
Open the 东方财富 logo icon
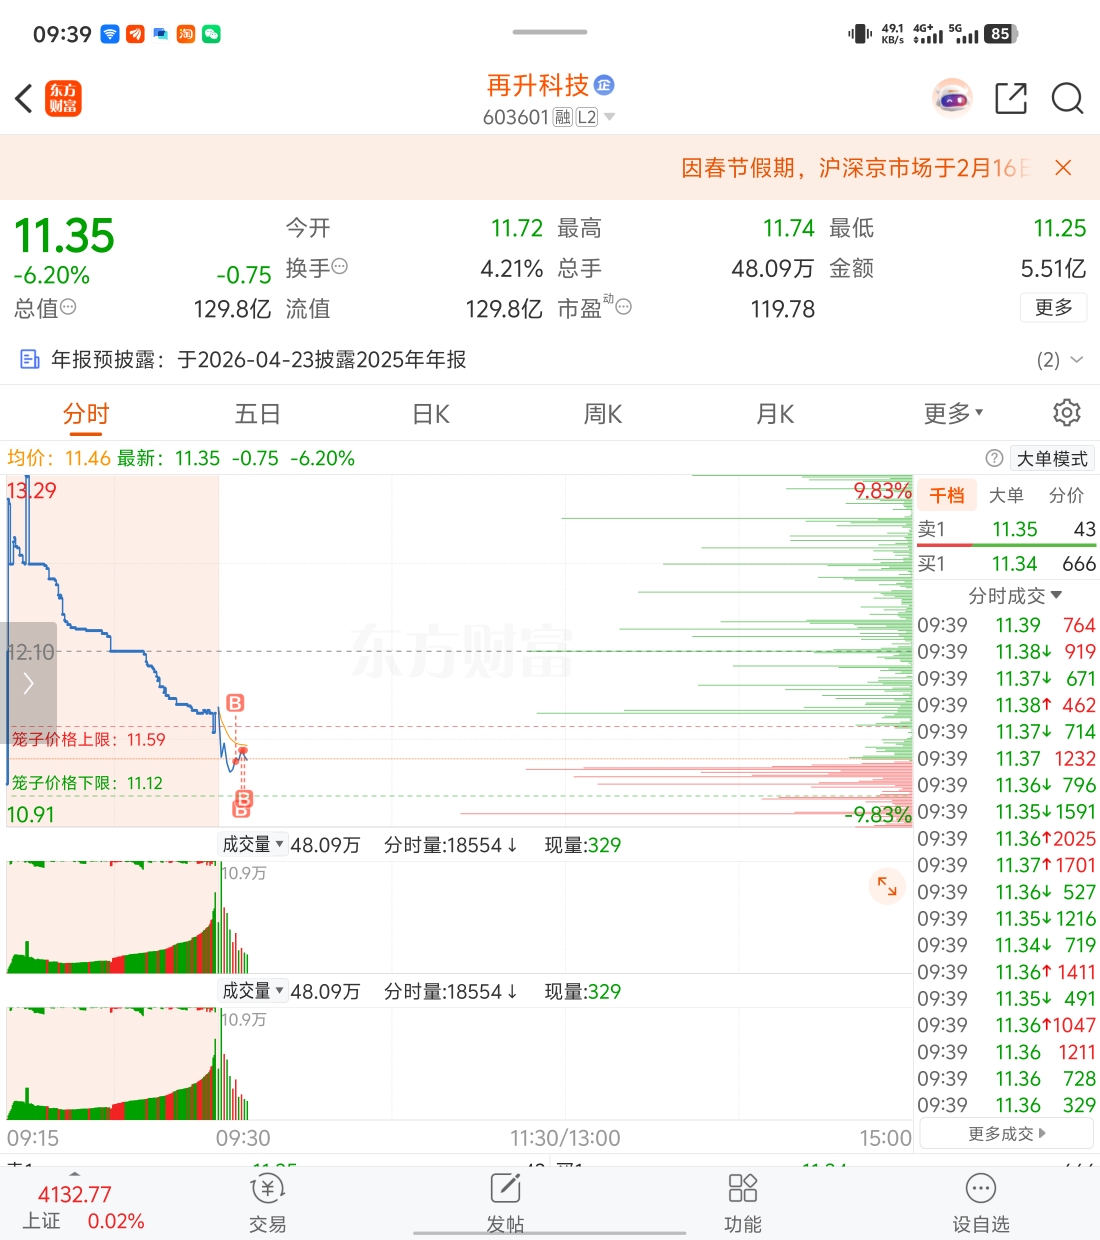63,99
